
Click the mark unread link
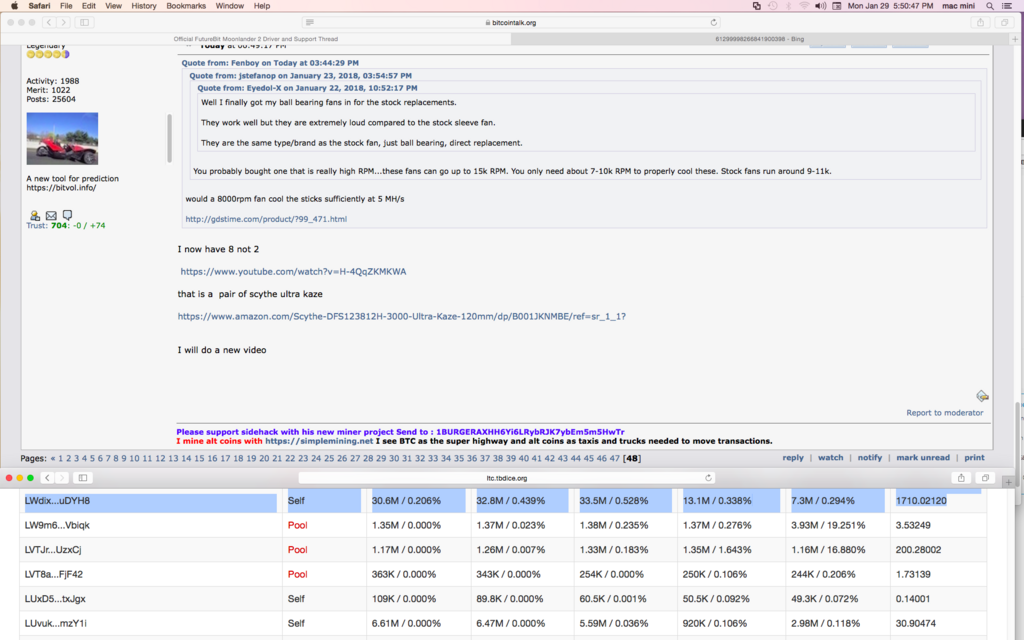click(923, 458)
